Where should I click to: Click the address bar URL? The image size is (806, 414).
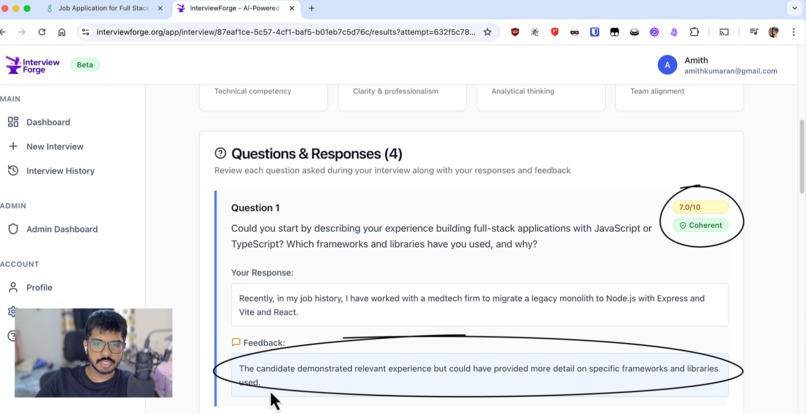point(285,32)
